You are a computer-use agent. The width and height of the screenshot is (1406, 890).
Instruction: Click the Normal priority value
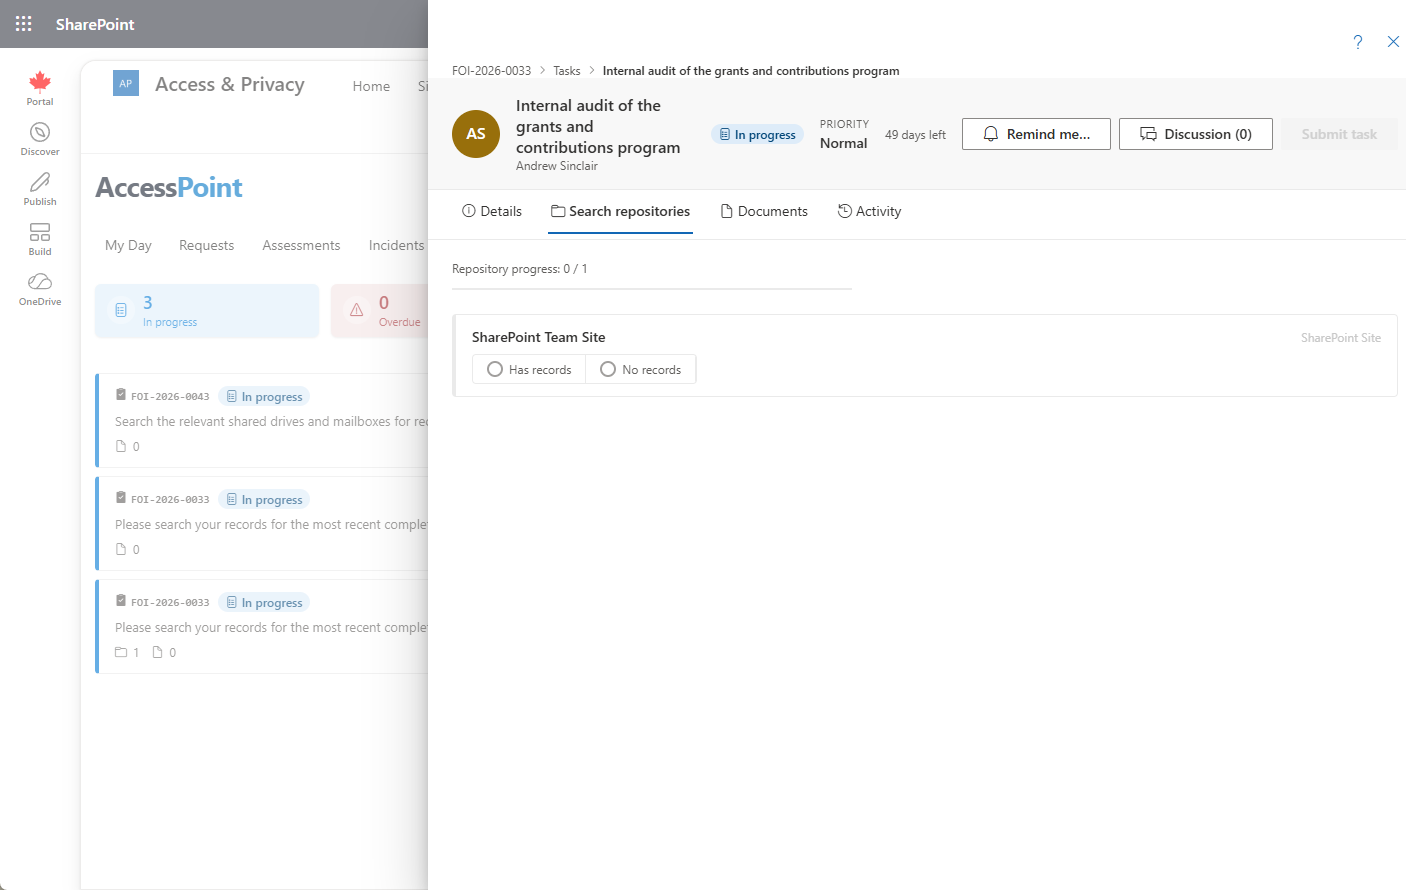click(843, 144)
